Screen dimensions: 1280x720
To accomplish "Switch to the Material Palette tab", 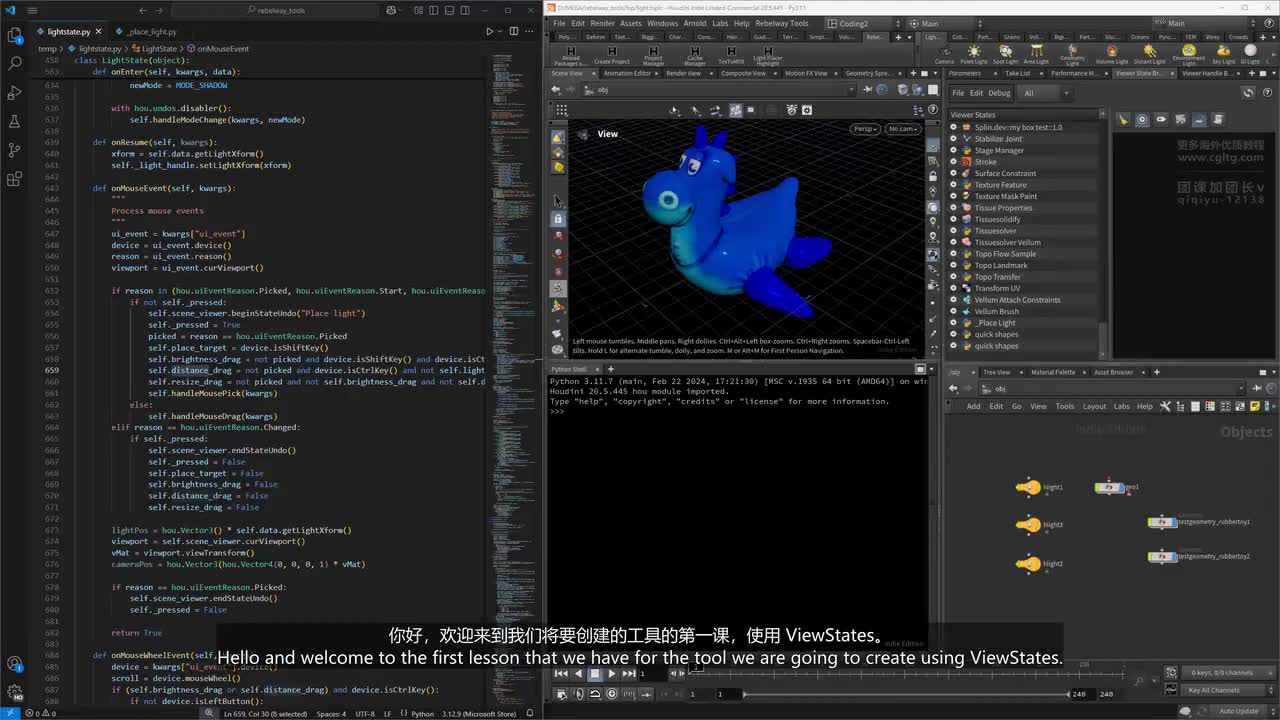I will click(1053, 372).
